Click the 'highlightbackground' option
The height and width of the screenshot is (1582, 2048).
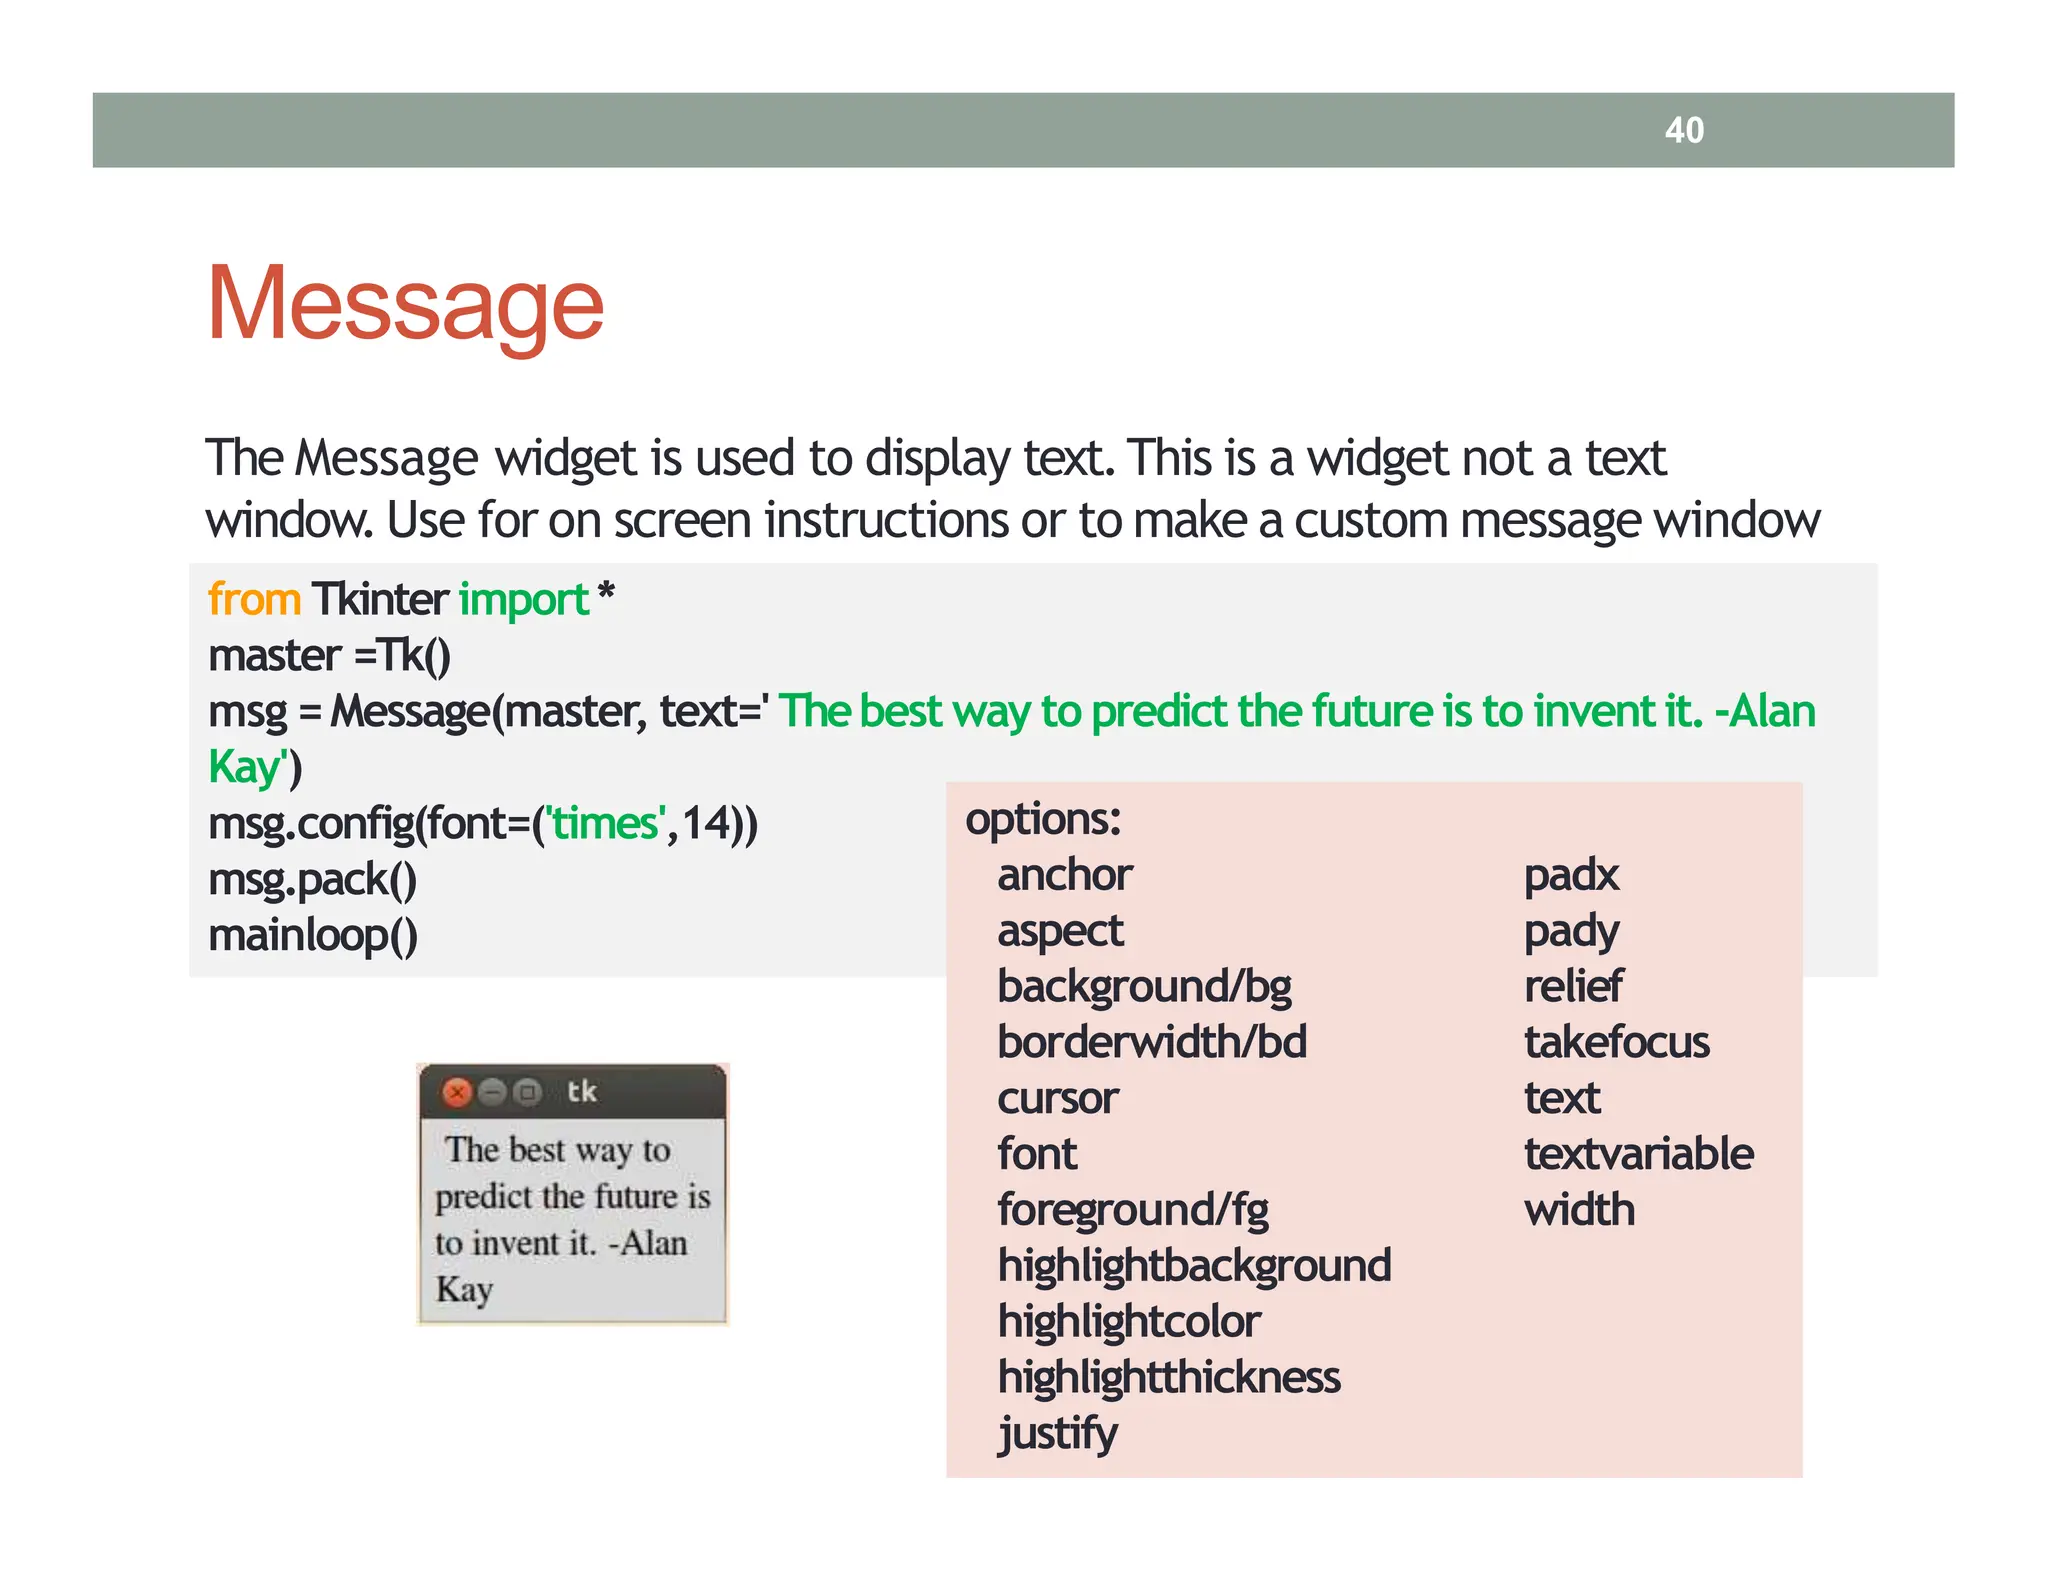point(1194,1267)
